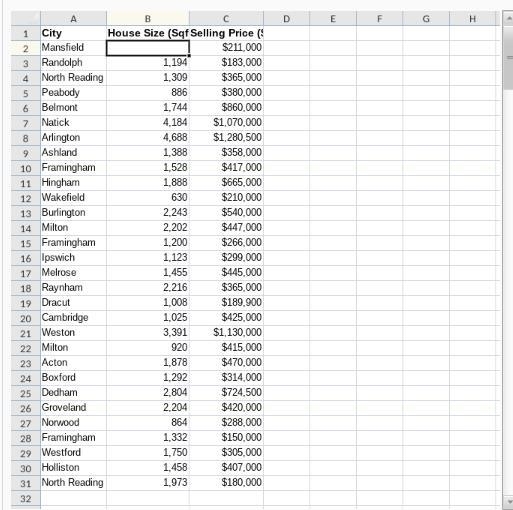Select column A header

pos(73,19)
